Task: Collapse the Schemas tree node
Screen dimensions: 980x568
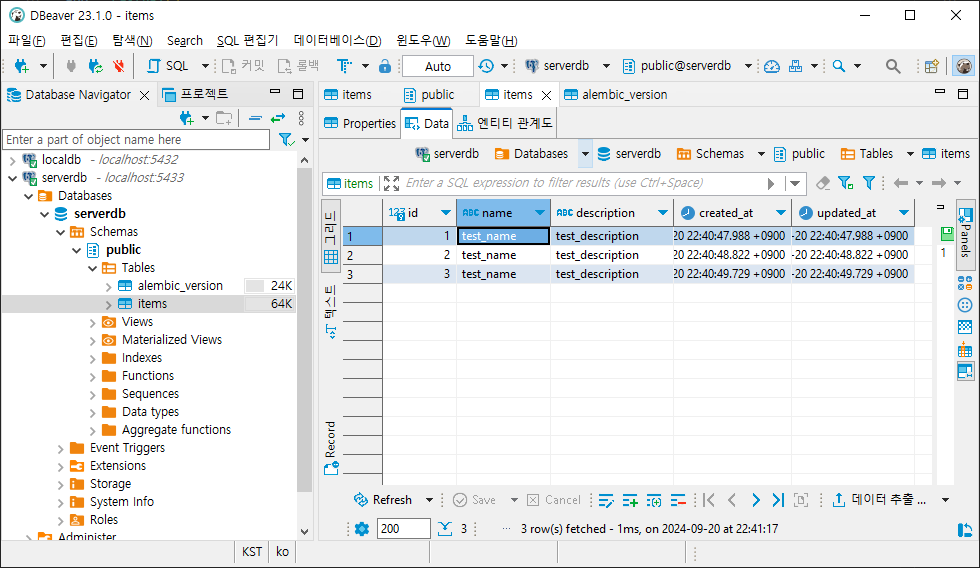Action: pyautogui.click(x=61, y=232)
